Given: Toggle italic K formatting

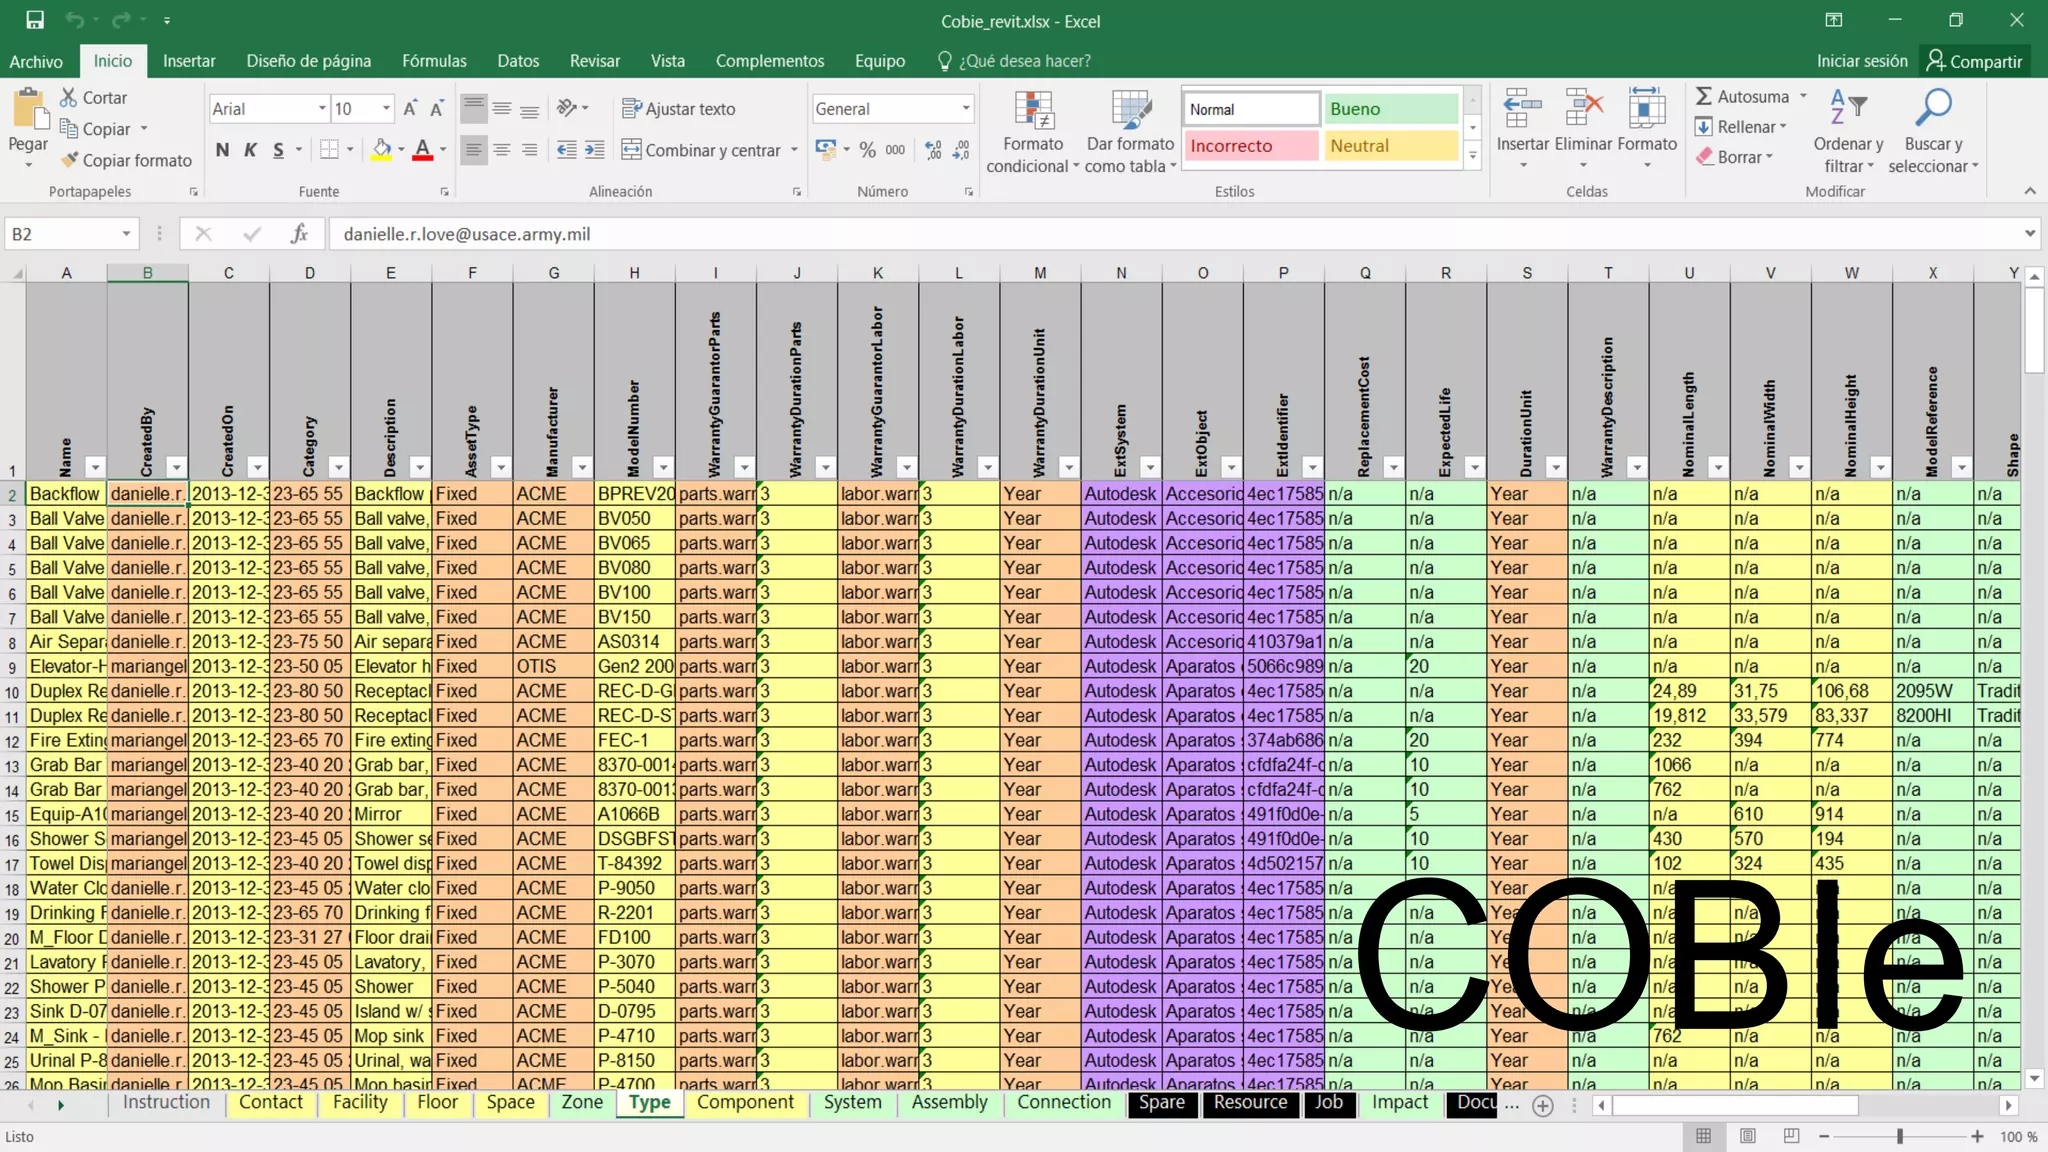Looking at the screenshot, I should pos(250,150).
